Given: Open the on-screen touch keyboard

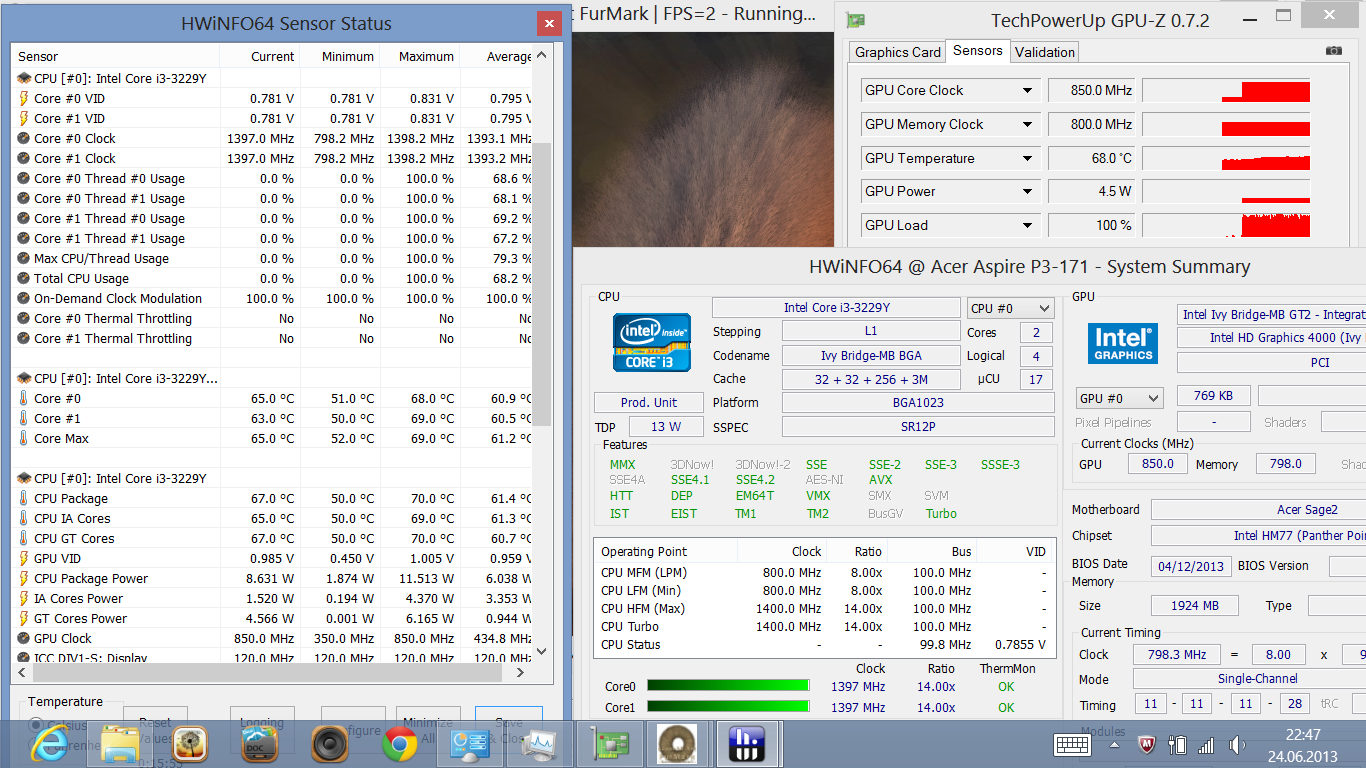Looking at the screenshot, I should [x=1072, y=745].
